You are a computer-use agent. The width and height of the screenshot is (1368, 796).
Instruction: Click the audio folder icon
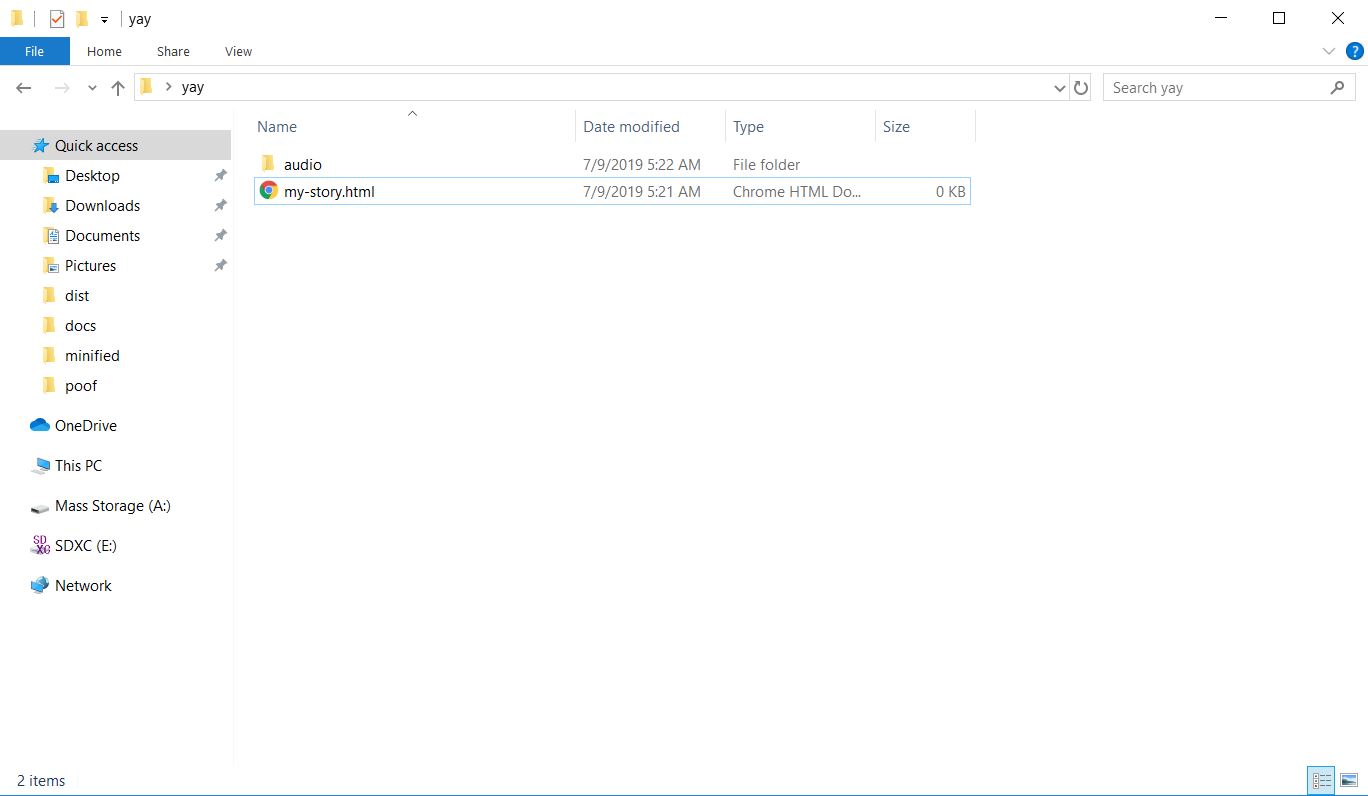pyautogui.click(x=268, y=164)
